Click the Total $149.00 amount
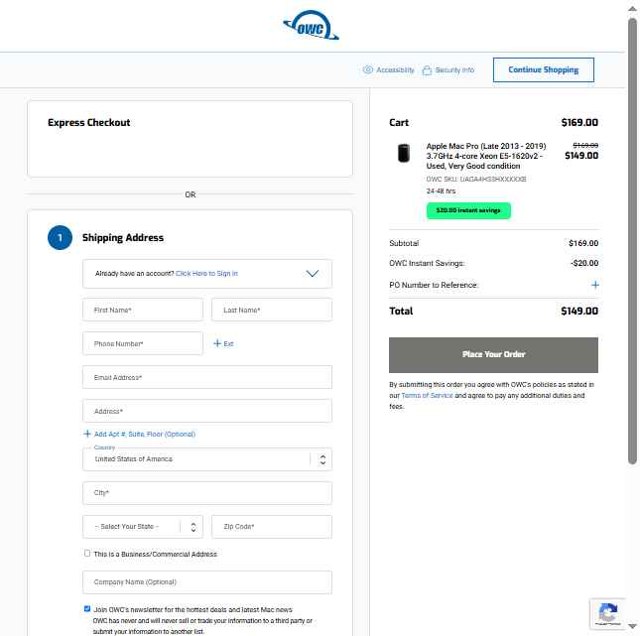 tap(579, 311)
